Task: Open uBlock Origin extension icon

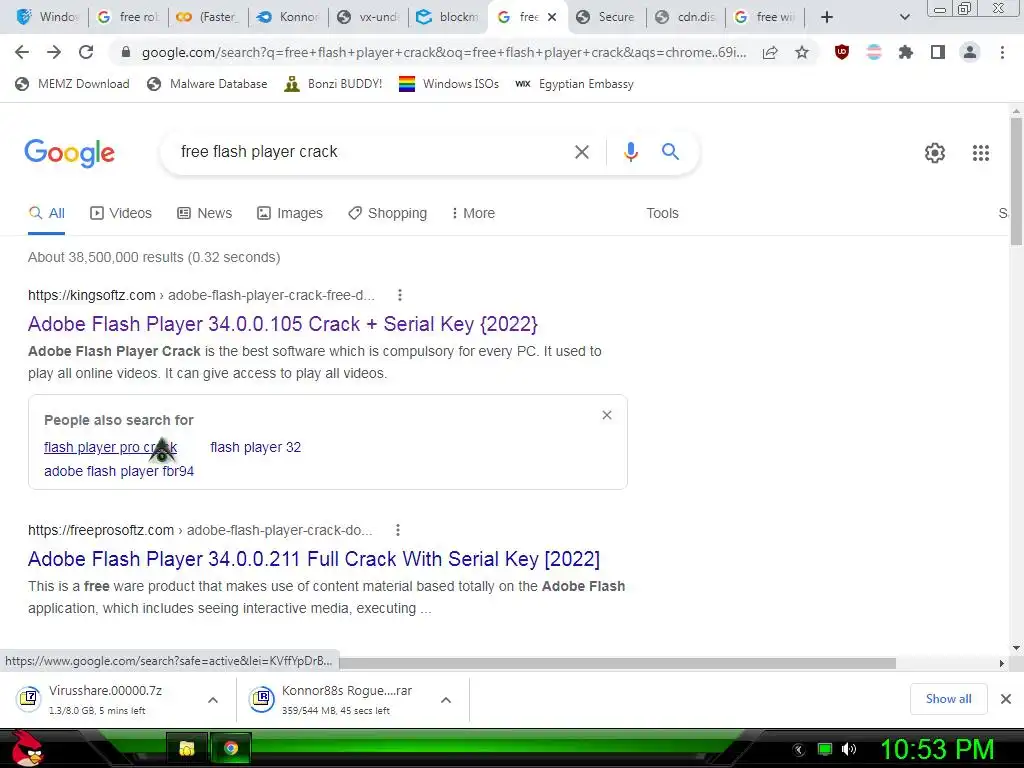Action: coord(842,52)
